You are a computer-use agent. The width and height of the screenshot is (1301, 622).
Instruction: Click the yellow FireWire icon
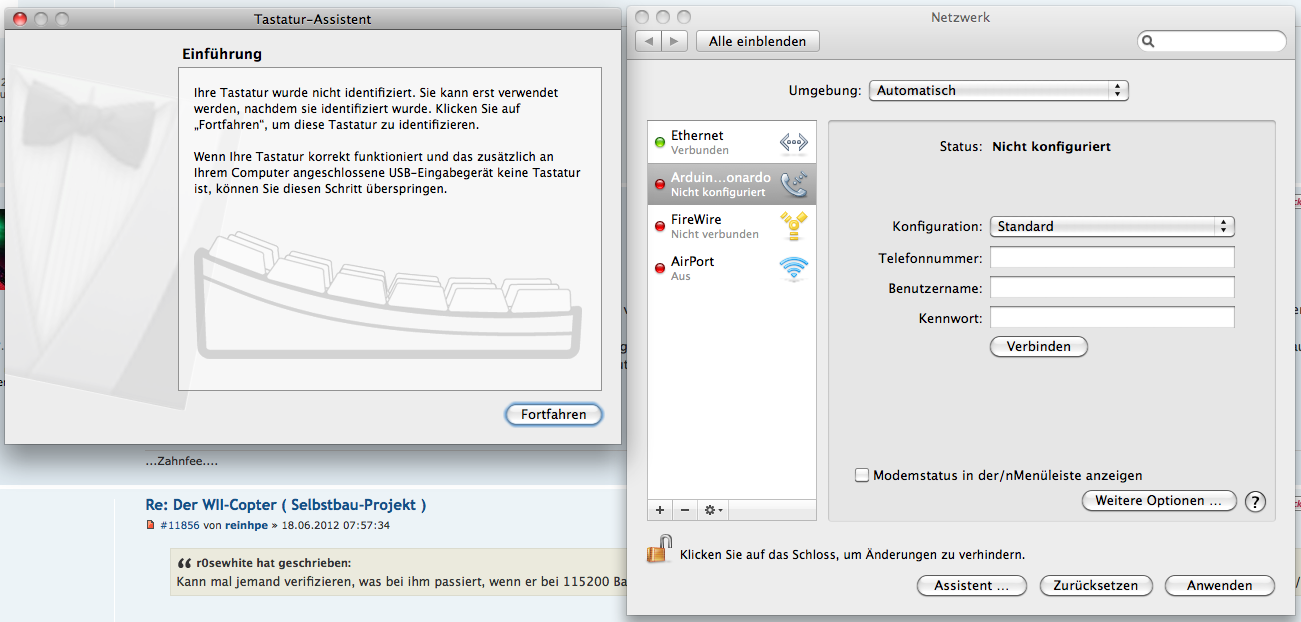(794, 226)
